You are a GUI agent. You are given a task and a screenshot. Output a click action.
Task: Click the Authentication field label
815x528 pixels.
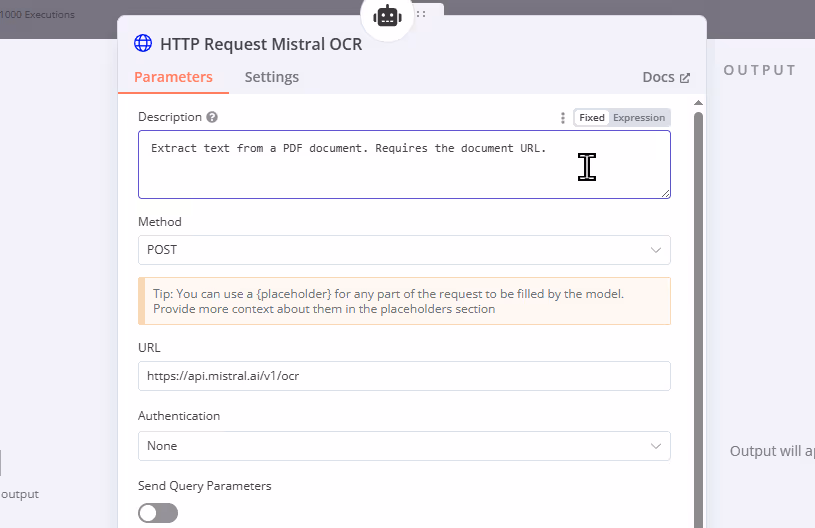[x=179, y=416]
